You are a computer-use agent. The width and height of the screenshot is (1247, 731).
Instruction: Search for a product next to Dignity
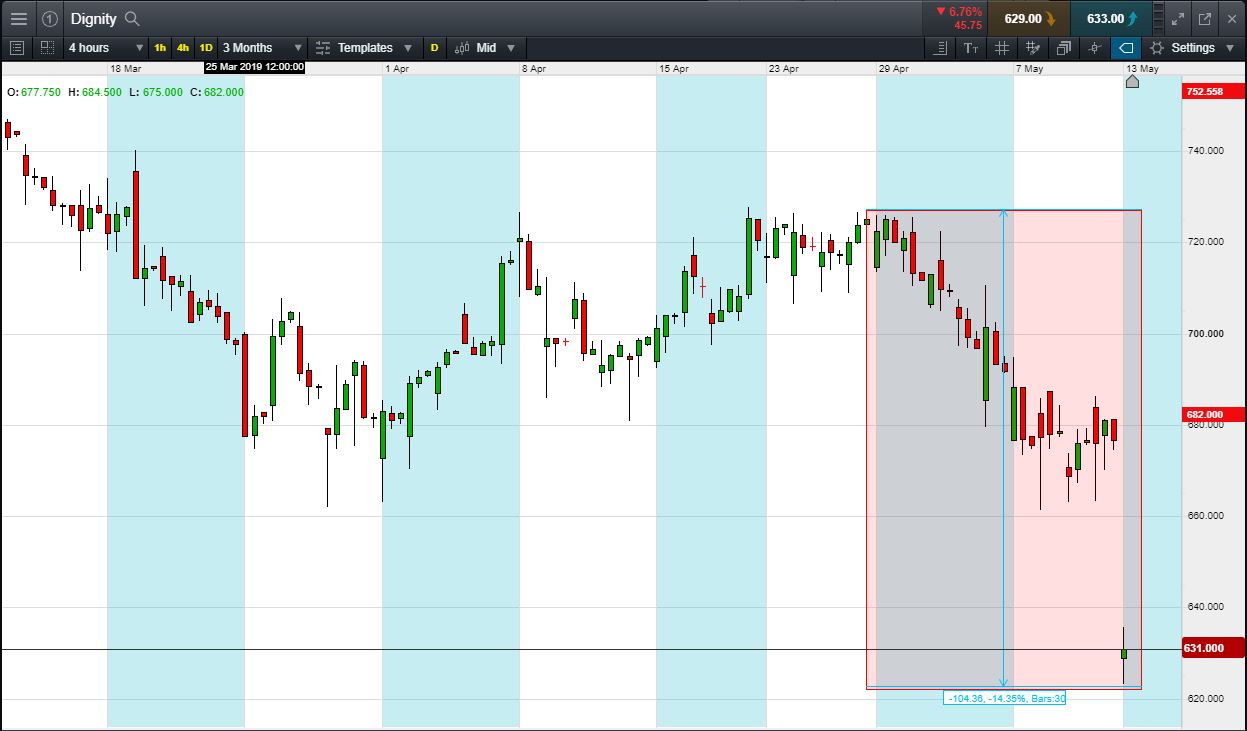pyautogui.click(x=132, y=19)
